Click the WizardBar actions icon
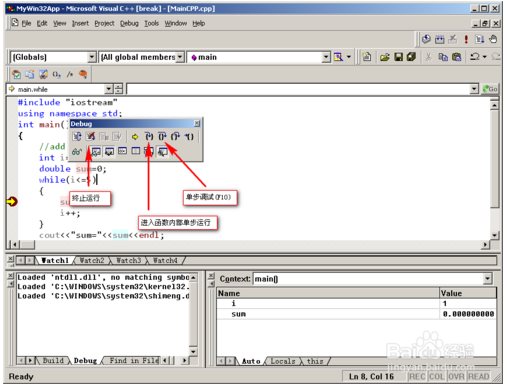Screen dimensions: 507x387 click(x=338, y=57)
